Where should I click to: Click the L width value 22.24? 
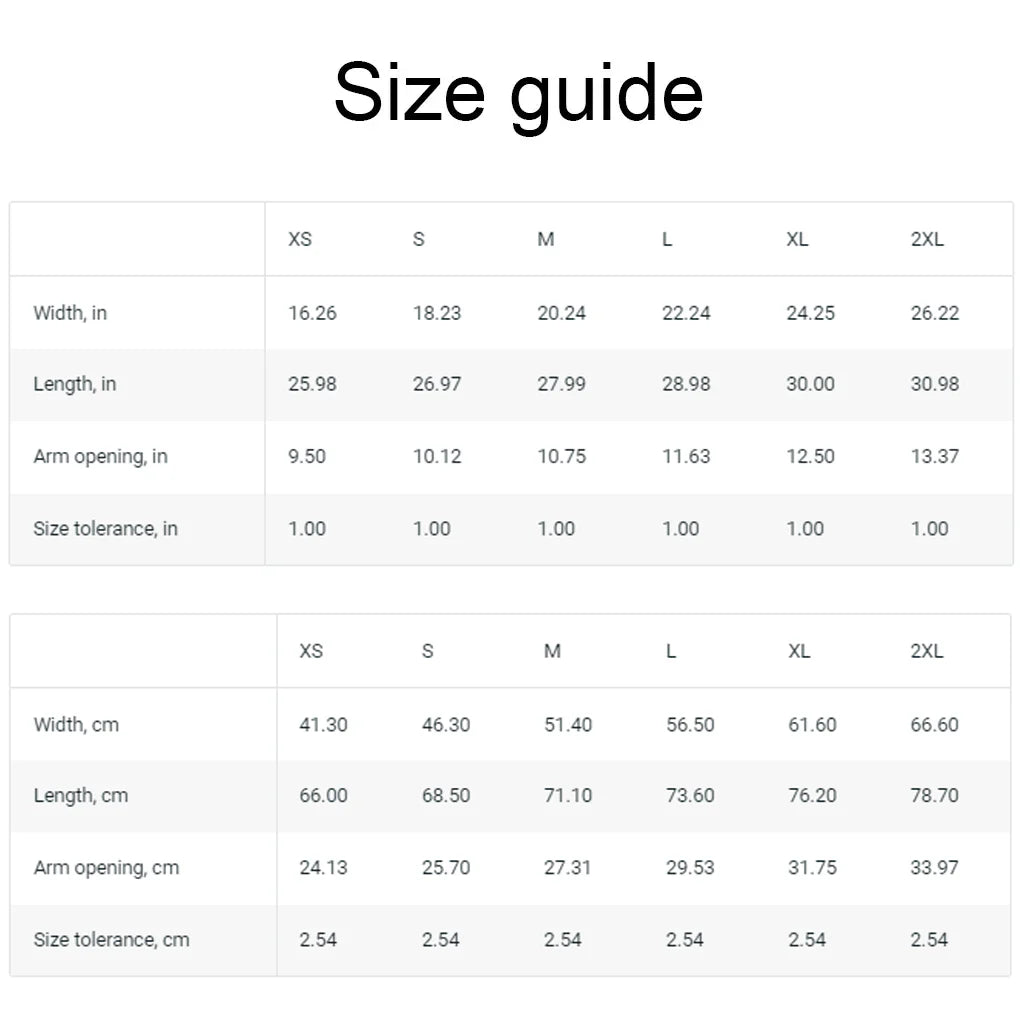(x=686, y=313)
